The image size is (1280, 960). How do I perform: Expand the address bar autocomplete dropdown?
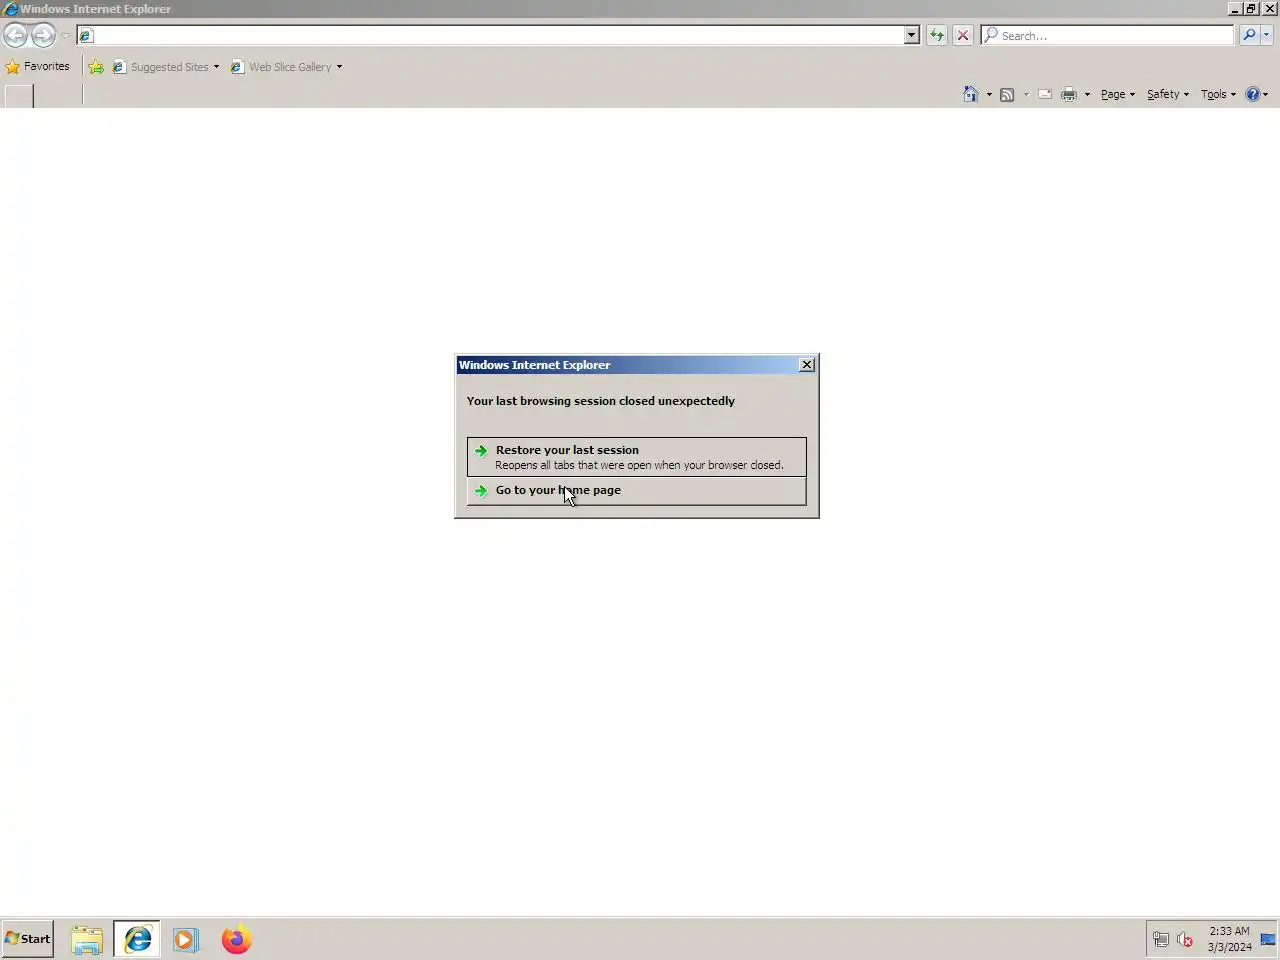pyautogui.click(x=911, y=35)
